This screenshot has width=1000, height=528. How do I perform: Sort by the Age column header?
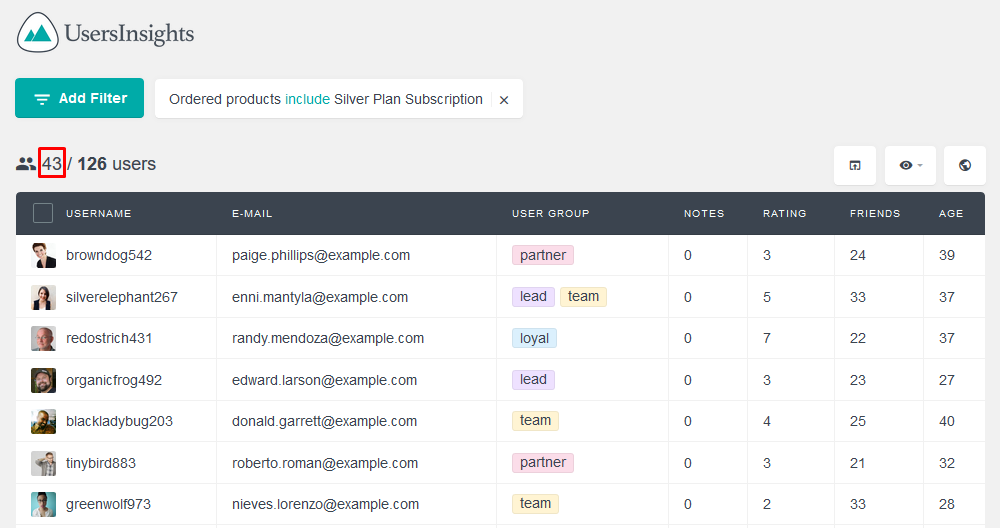pos(951,214)
